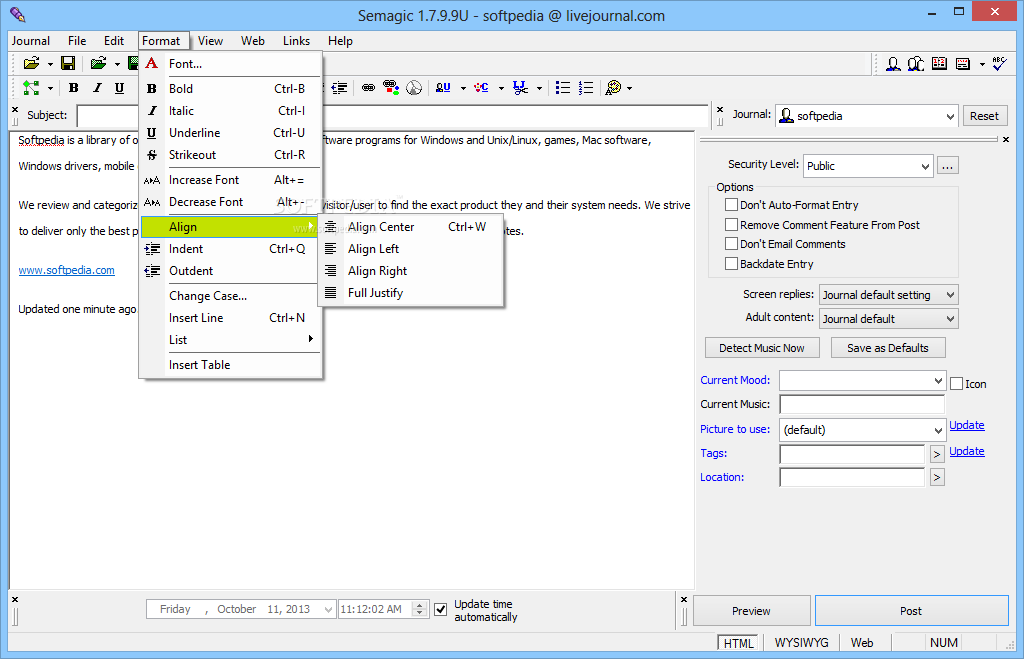Click the bulleted list toolbar icon
1024x659 pixels.
[562, 88]
